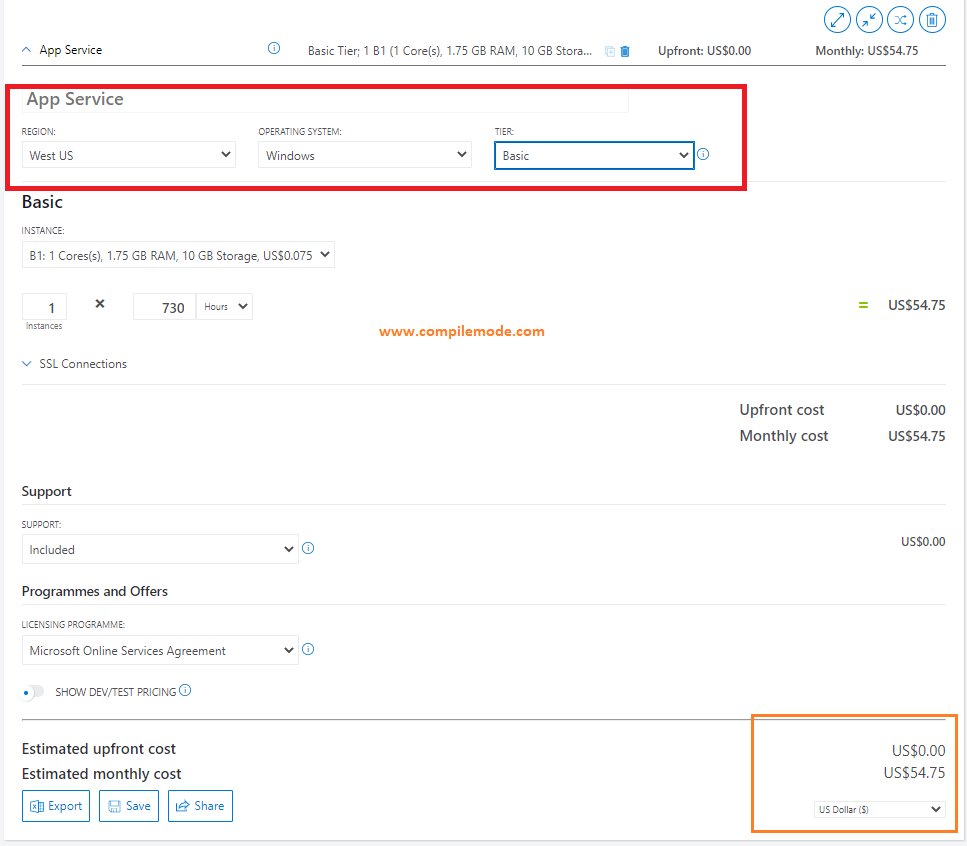The height and width of the screenshot is (846, 967).
Task: Collapse all sections via the collapse arrows icon
Action: pyautogui.click(x=869, y=19)
